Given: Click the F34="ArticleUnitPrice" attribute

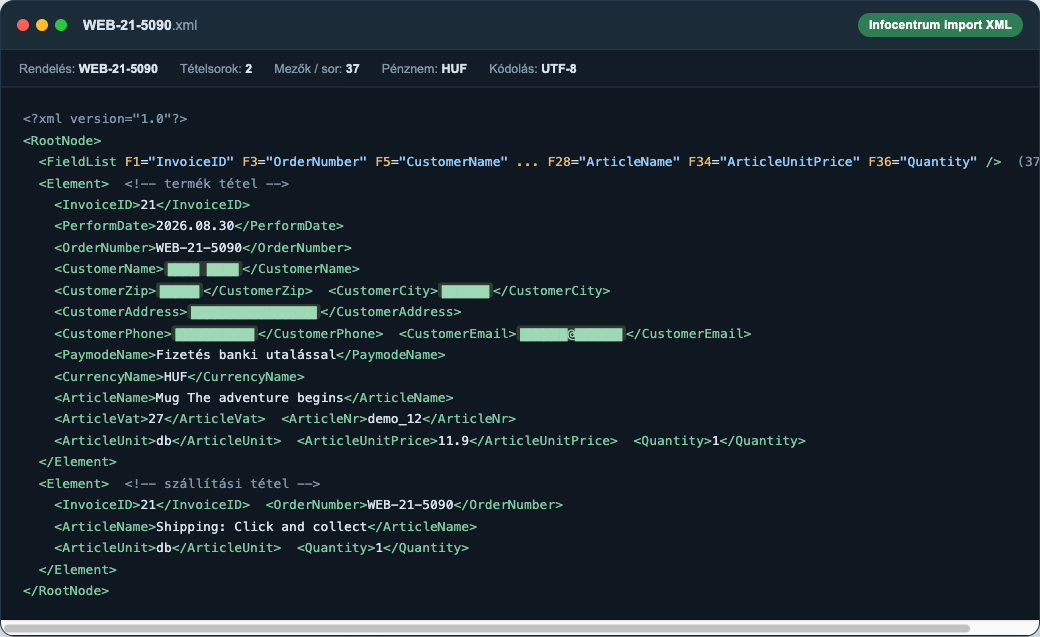Looking at the screenshot, I should (x=774, y=162).
